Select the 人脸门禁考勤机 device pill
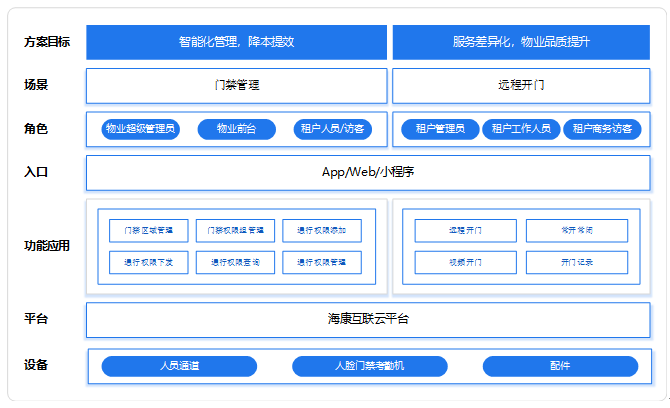This screenshot has height=408, width=670. pos(369,366)
